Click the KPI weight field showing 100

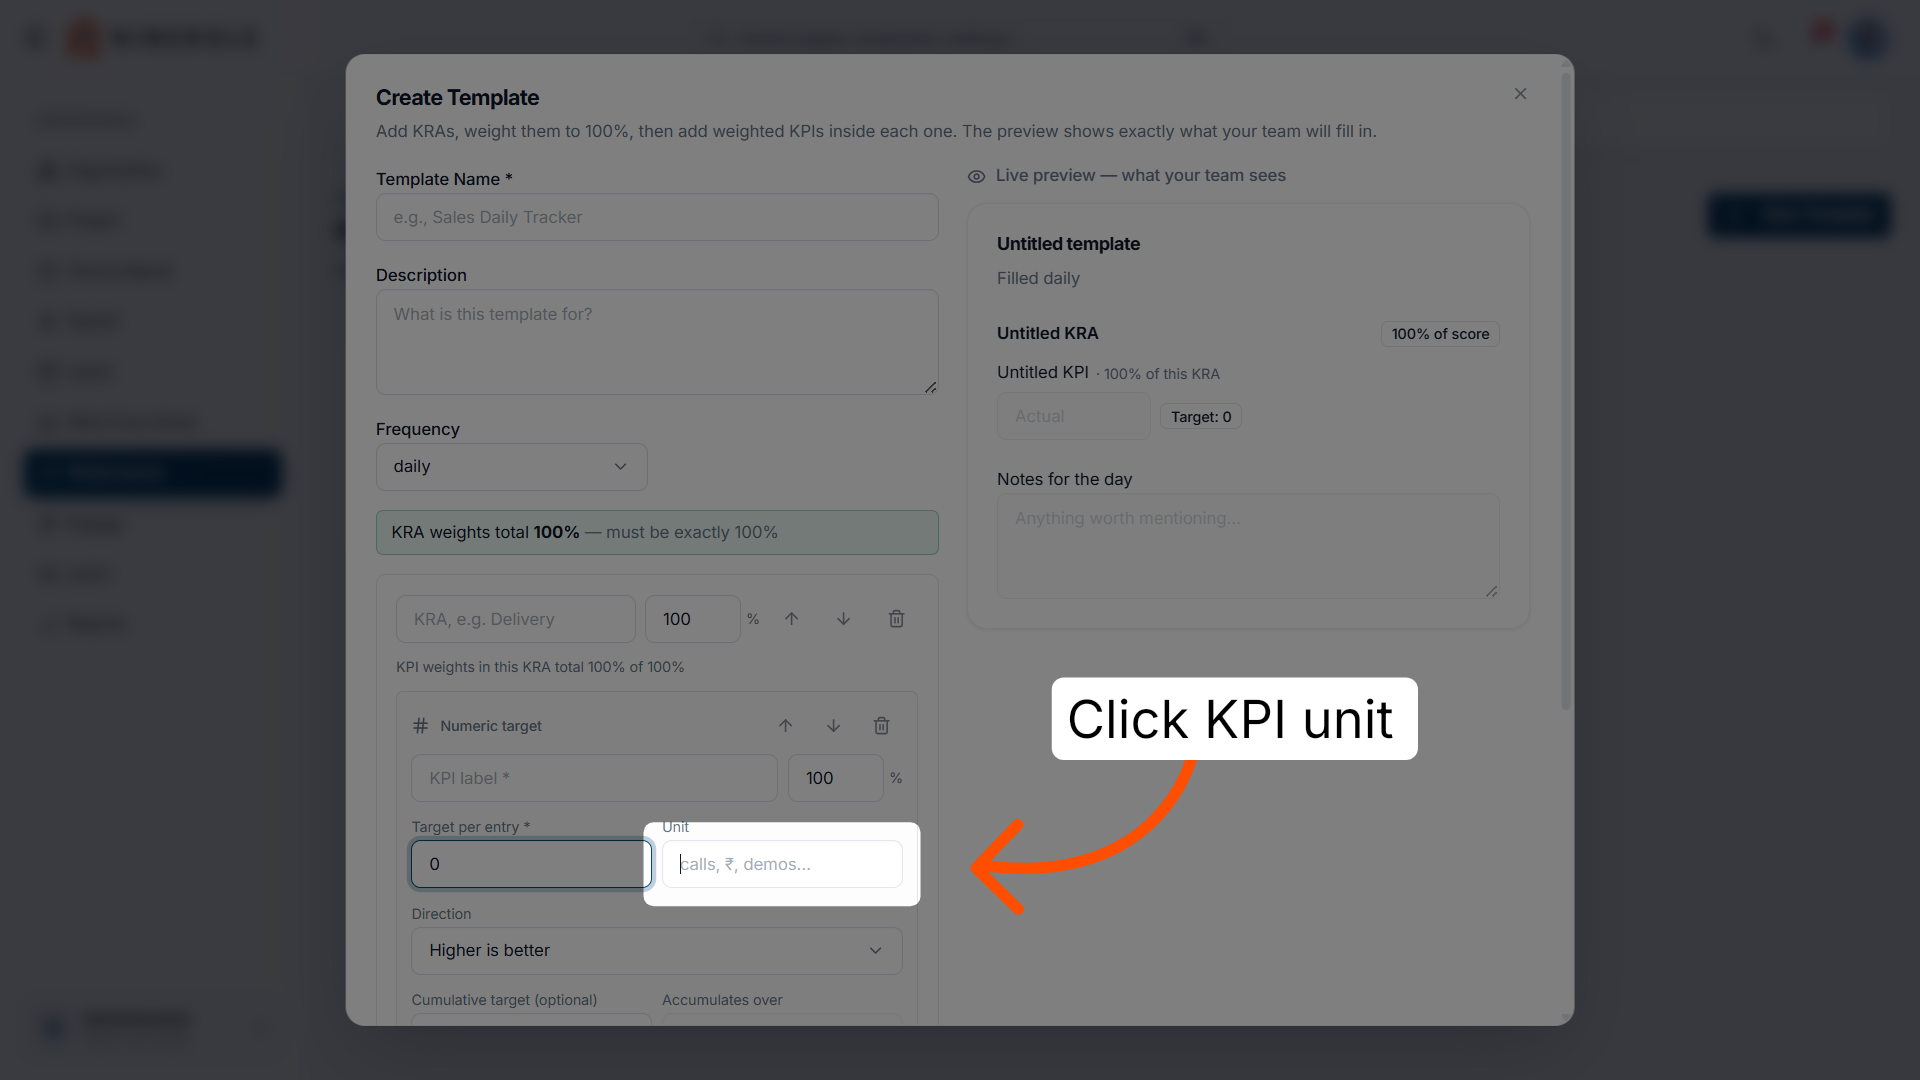coord(835,778)
